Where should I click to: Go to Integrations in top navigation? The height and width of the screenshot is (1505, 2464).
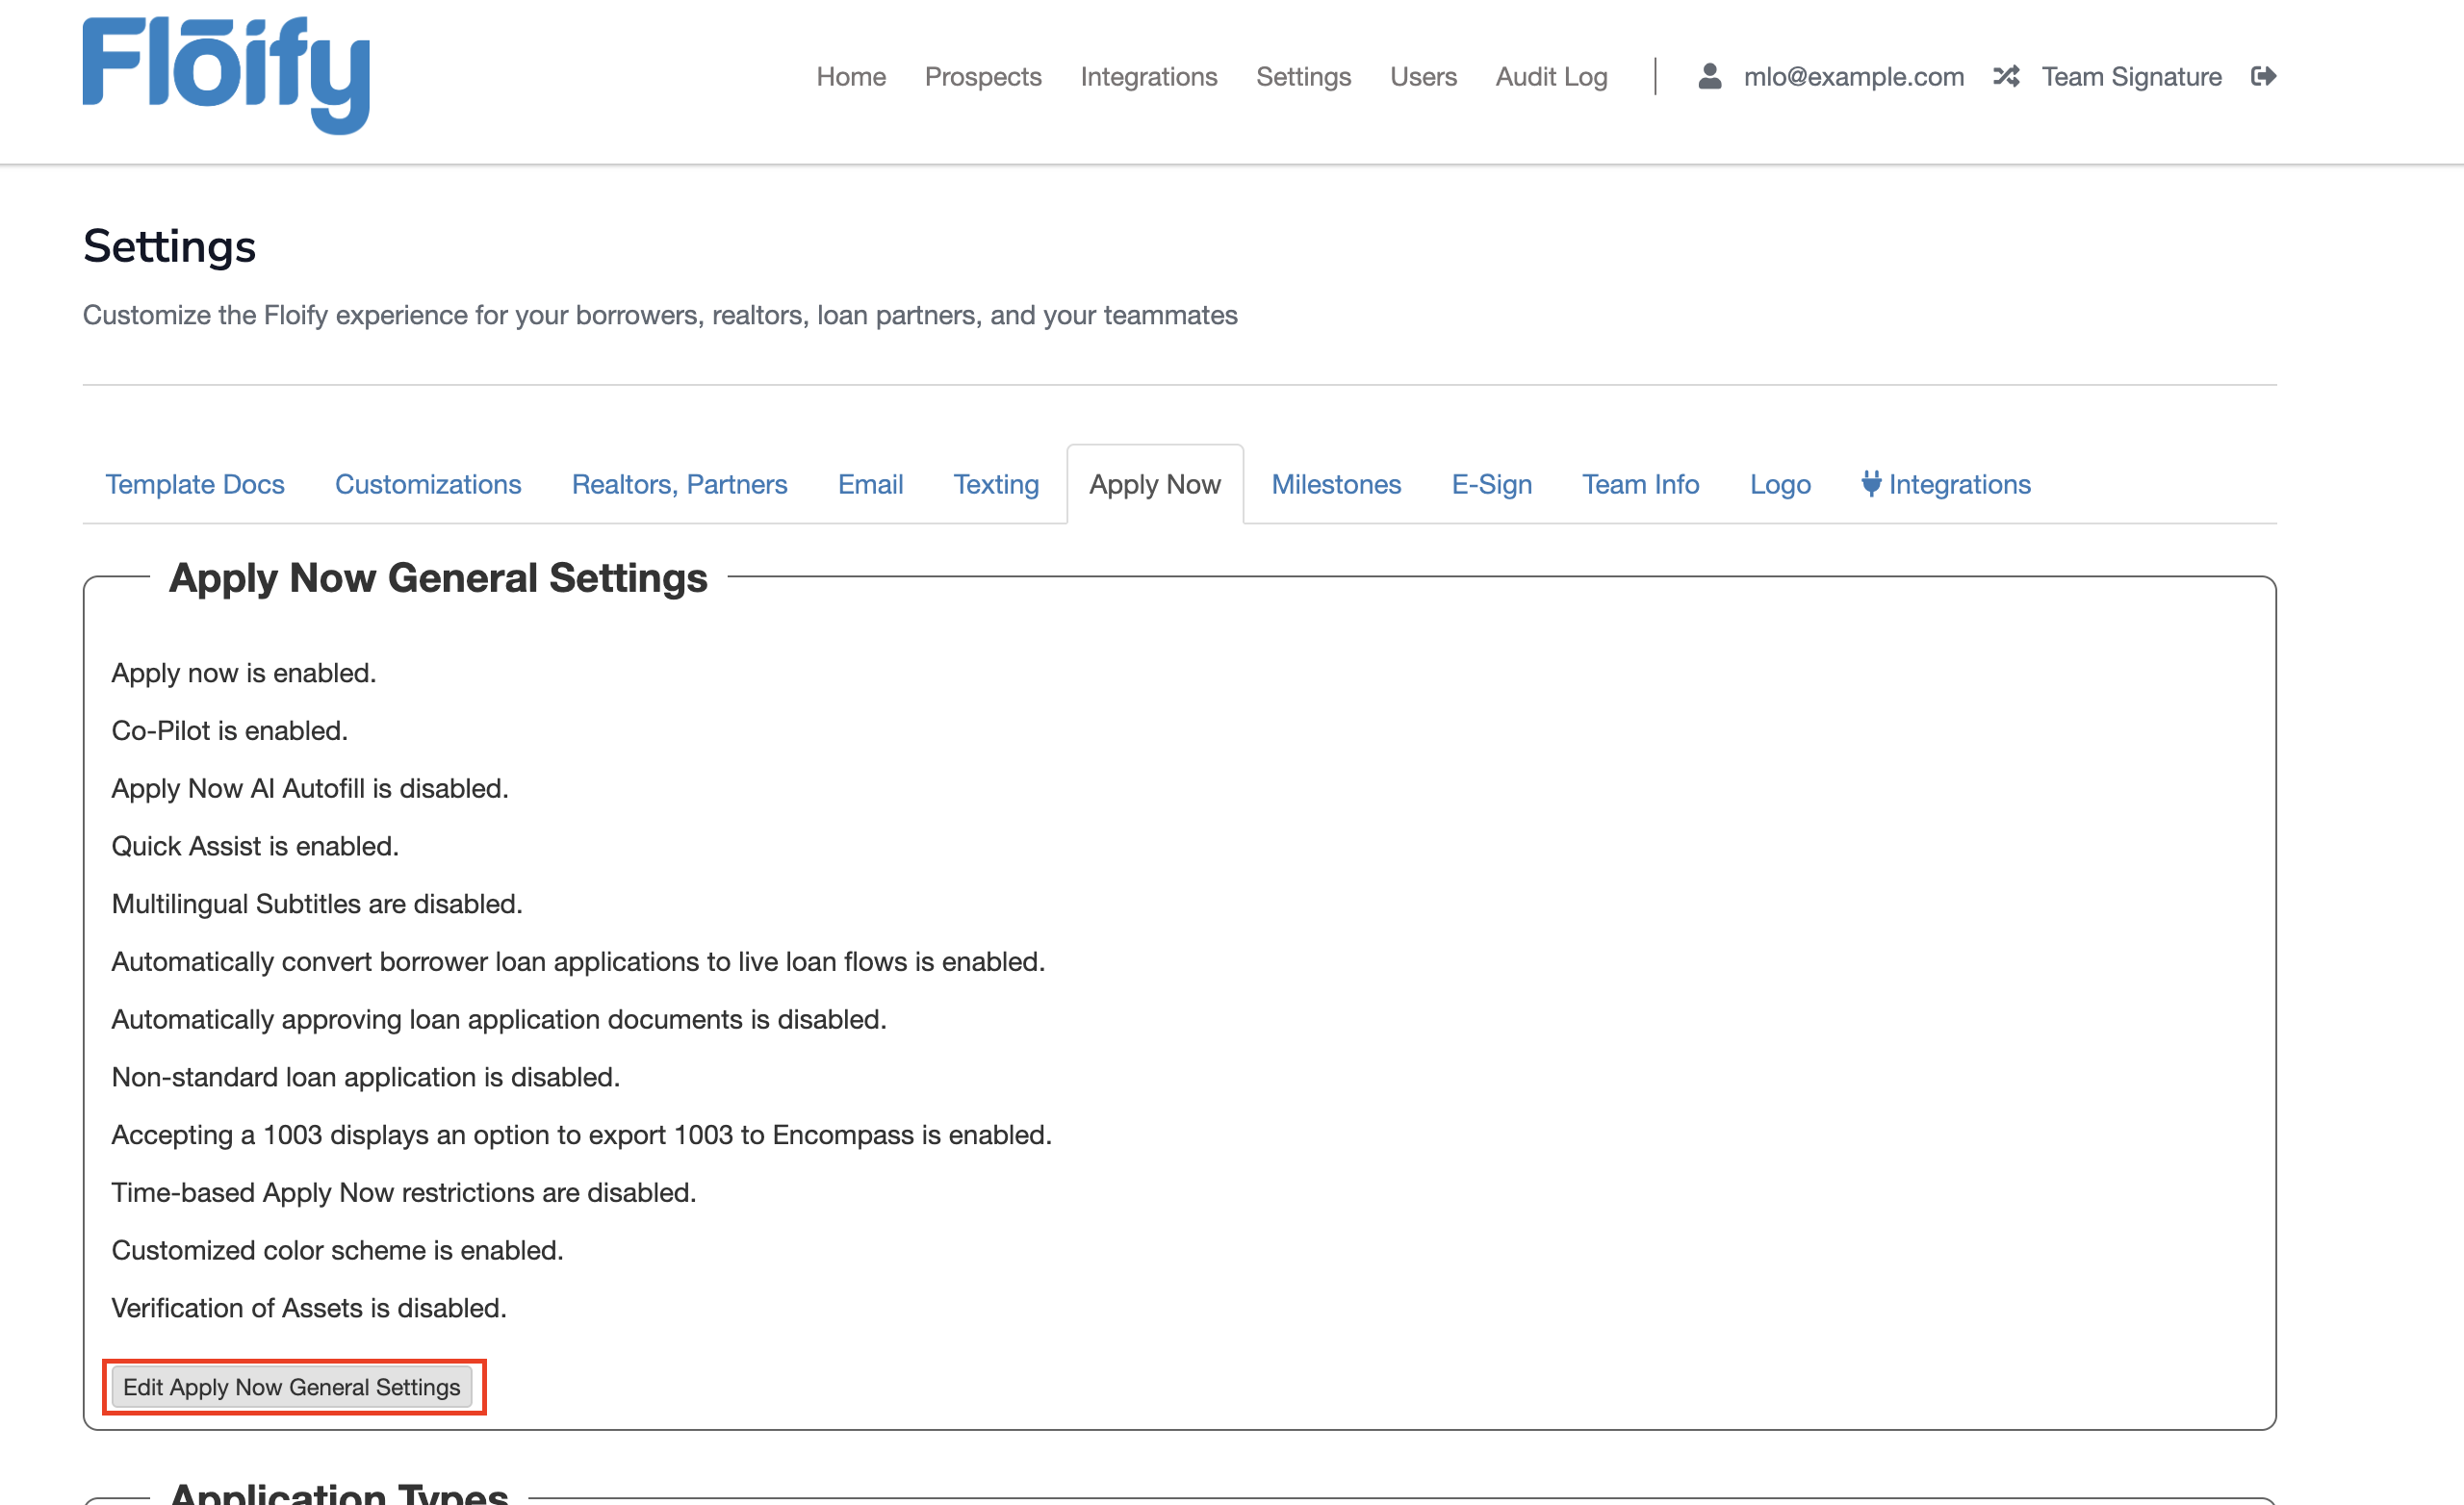coord(1148,77)
